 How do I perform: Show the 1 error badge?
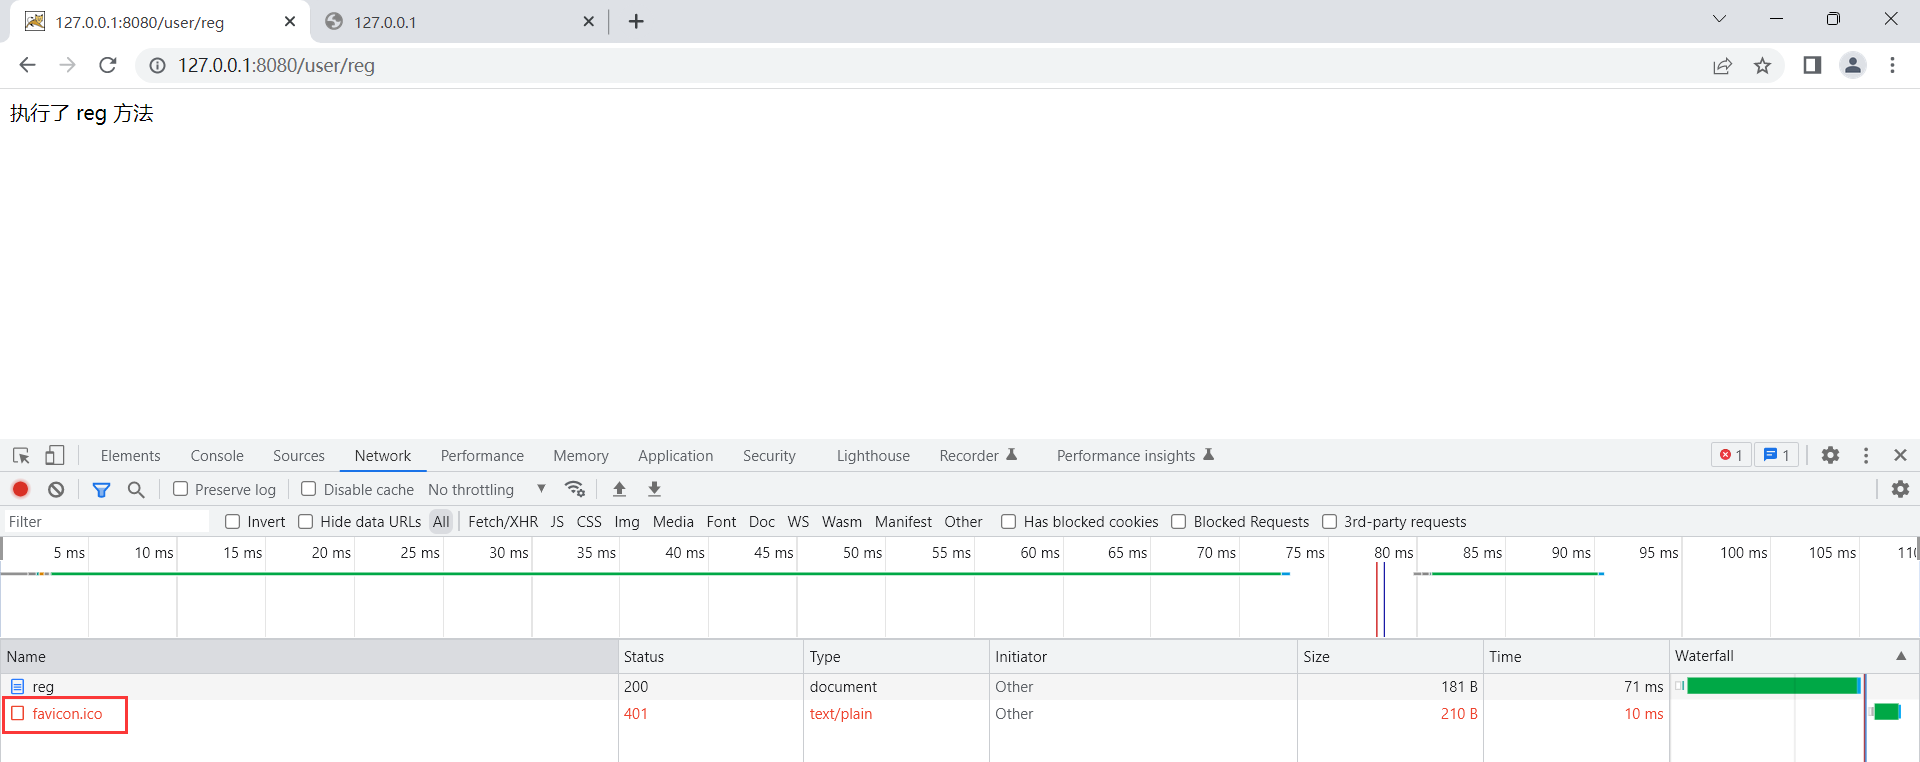click(x=1731, y=455)
